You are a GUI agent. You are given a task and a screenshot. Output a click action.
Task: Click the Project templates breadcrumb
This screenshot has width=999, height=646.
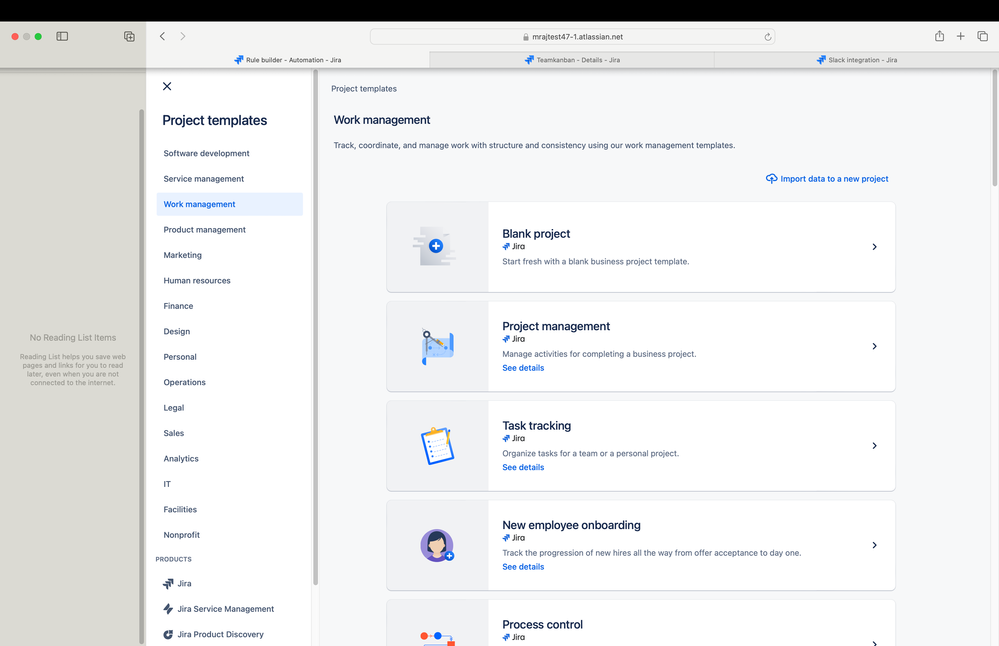tap(364, 89)
